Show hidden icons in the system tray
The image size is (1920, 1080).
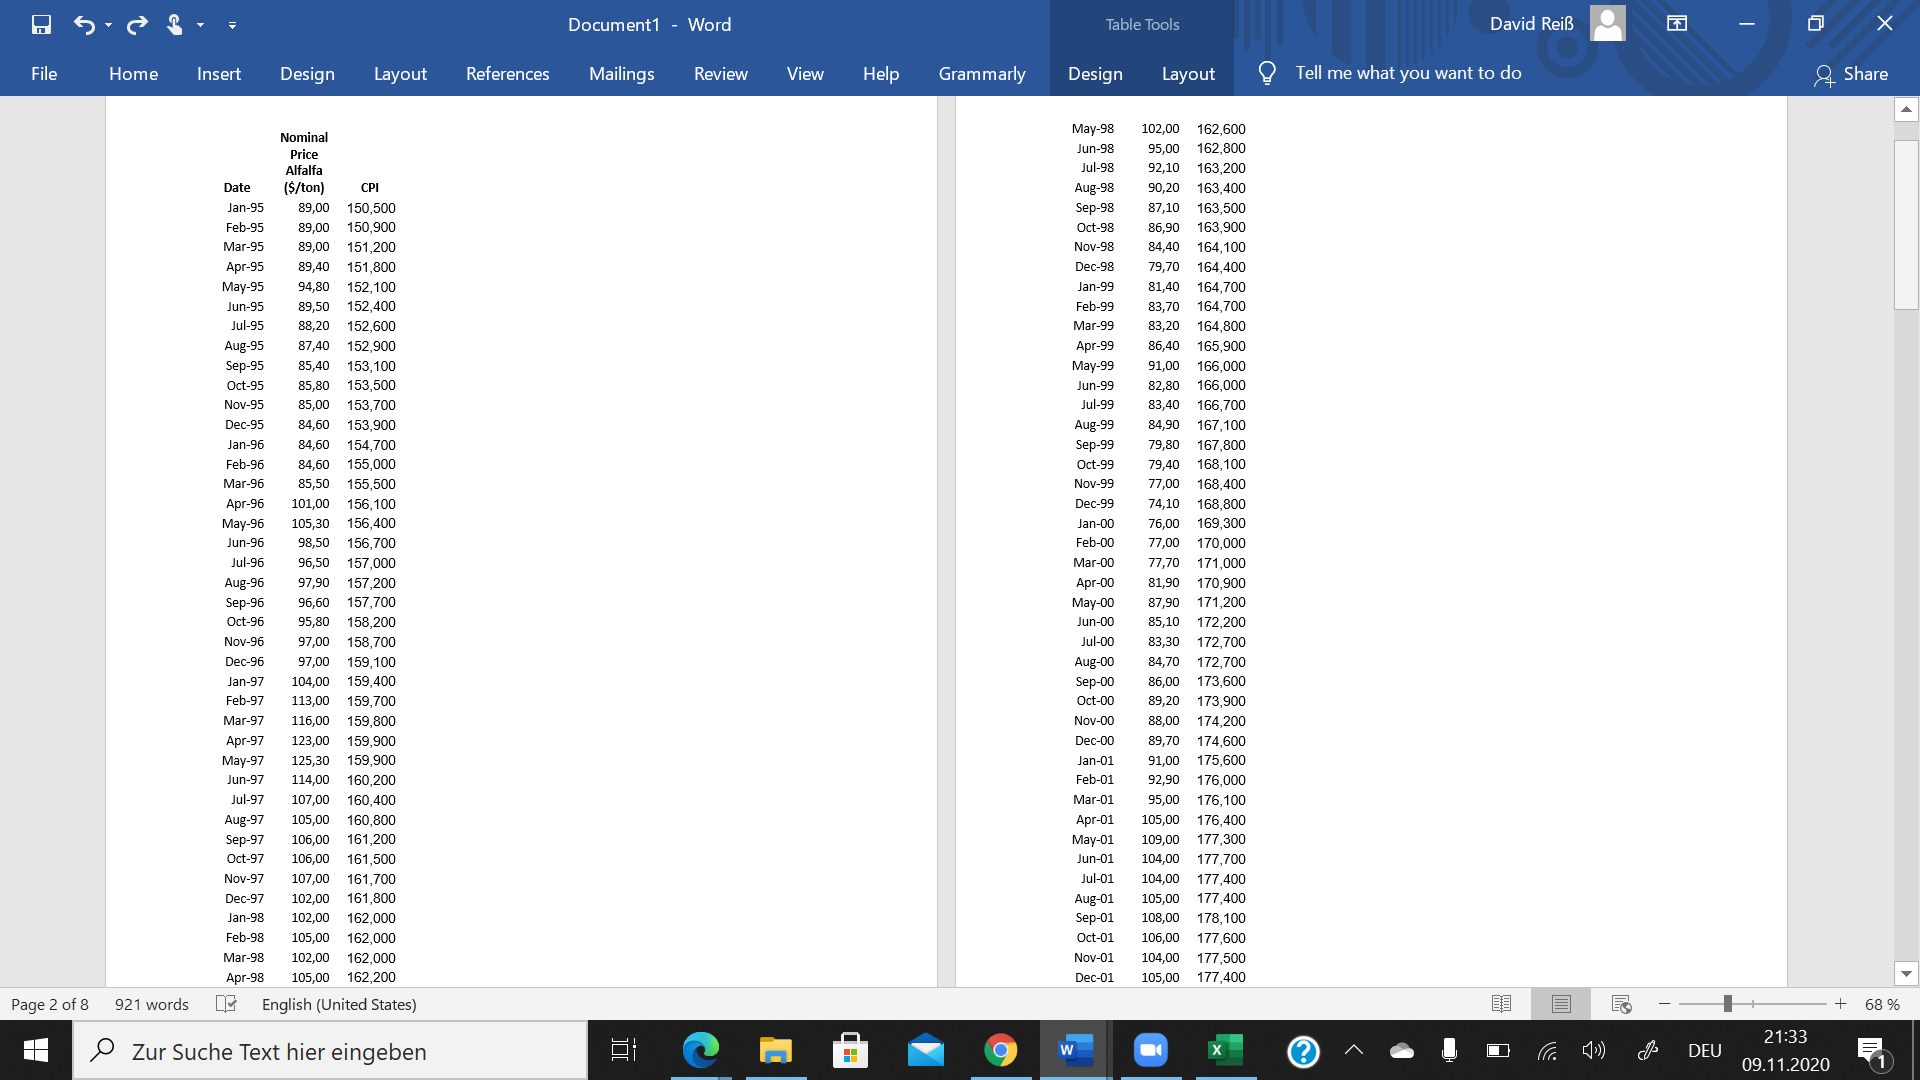1354,1050
